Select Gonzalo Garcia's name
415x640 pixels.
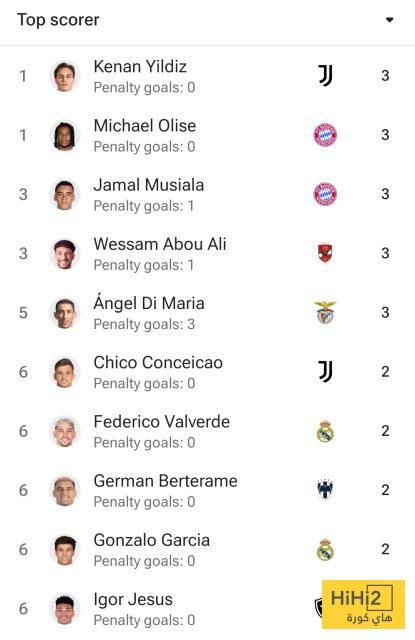point(151,540)
